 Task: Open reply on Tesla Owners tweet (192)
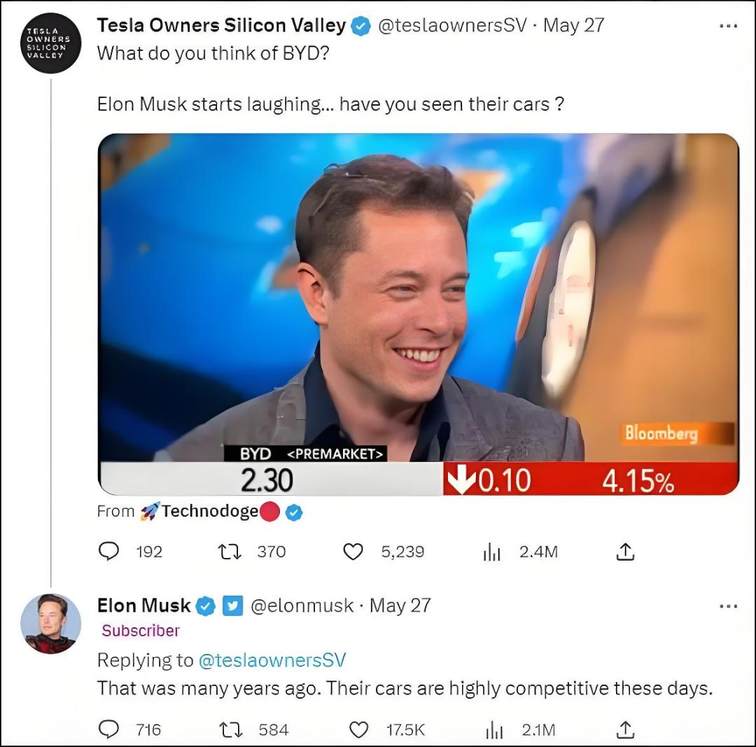[x=108, y=551]
